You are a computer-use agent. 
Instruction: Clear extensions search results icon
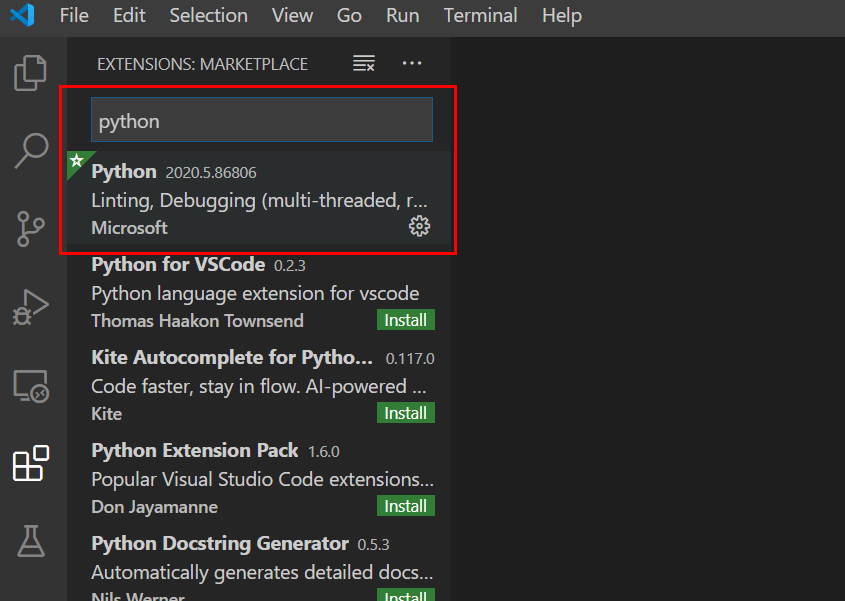(364, 64)
